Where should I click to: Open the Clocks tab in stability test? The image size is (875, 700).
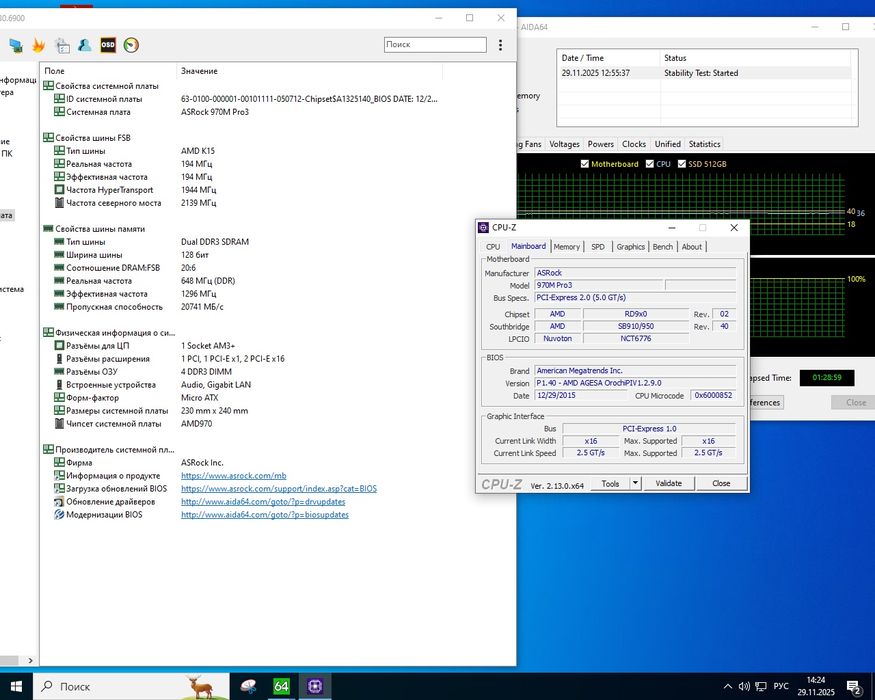(634, 144)
